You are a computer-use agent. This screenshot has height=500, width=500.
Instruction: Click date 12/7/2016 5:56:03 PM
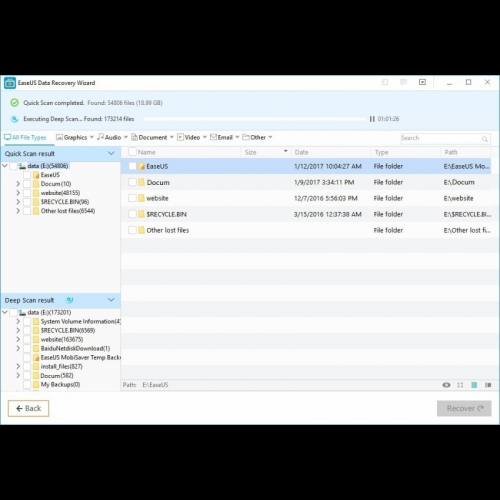tap(326, 198)
